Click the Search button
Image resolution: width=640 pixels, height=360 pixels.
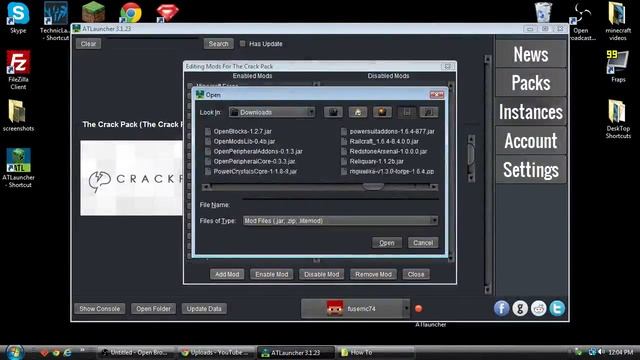218,44
